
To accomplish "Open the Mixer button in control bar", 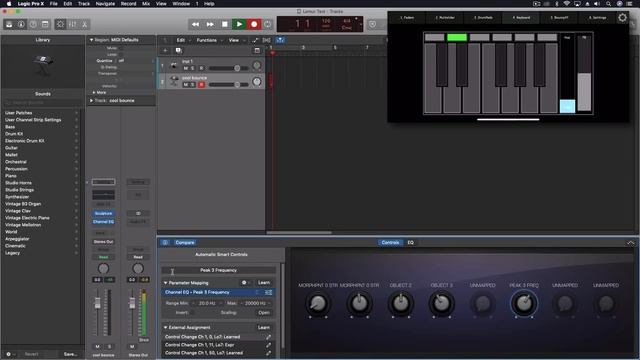I will [x=73, y=24].
